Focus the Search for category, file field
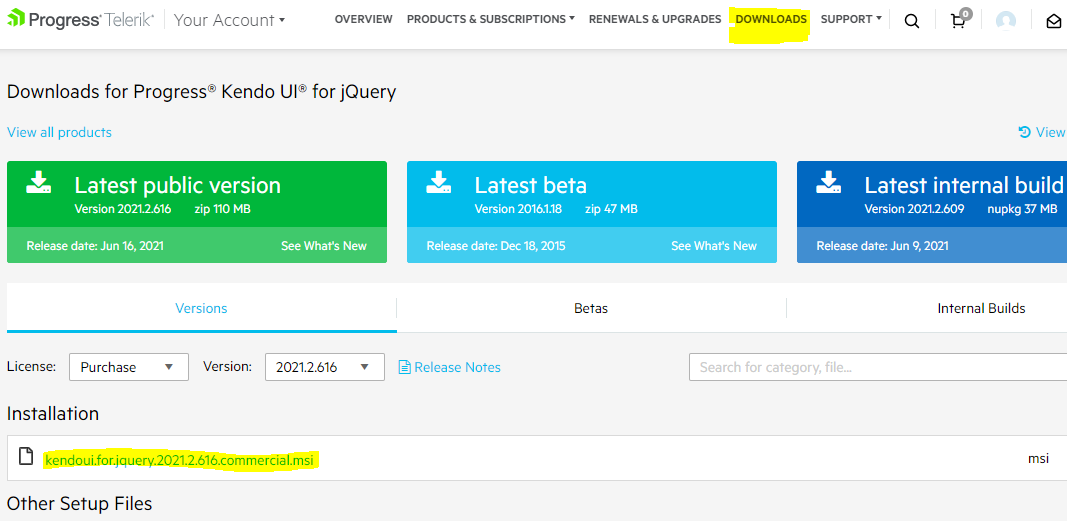 [878, 367]
